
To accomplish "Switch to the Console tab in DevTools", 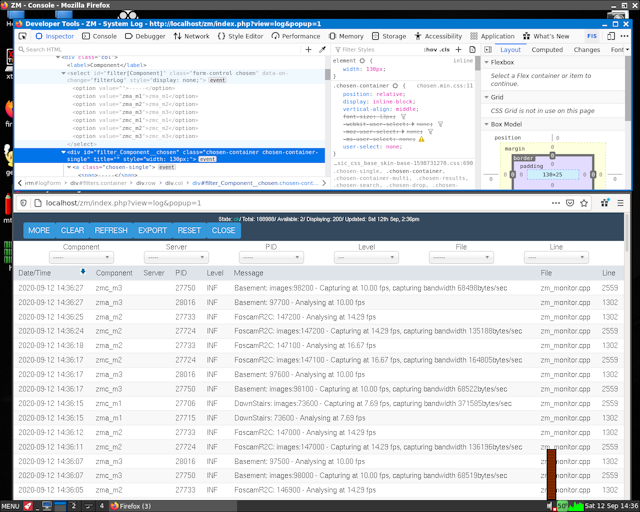I will 99,36.
